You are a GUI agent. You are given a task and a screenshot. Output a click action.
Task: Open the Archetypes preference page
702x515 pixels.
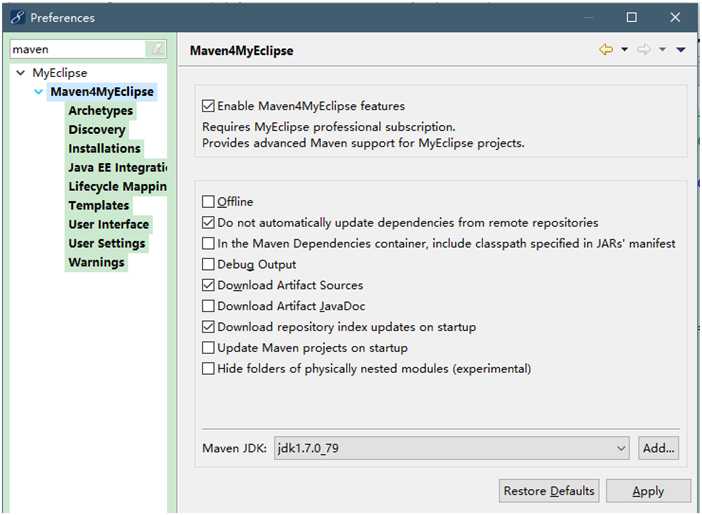[101, 111]
